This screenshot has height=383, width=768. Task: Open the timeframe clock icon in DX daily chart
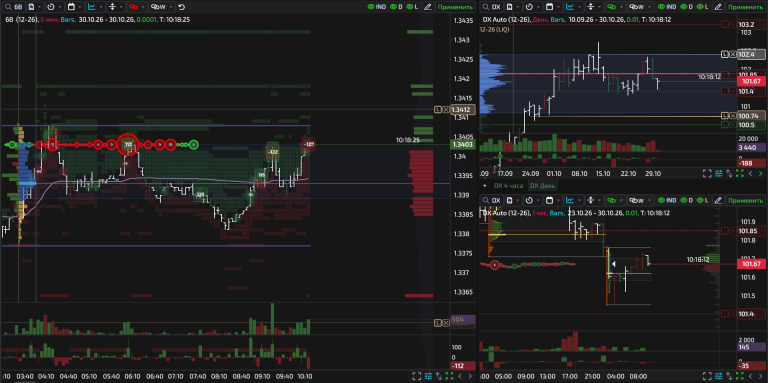[x=529, y=7]
